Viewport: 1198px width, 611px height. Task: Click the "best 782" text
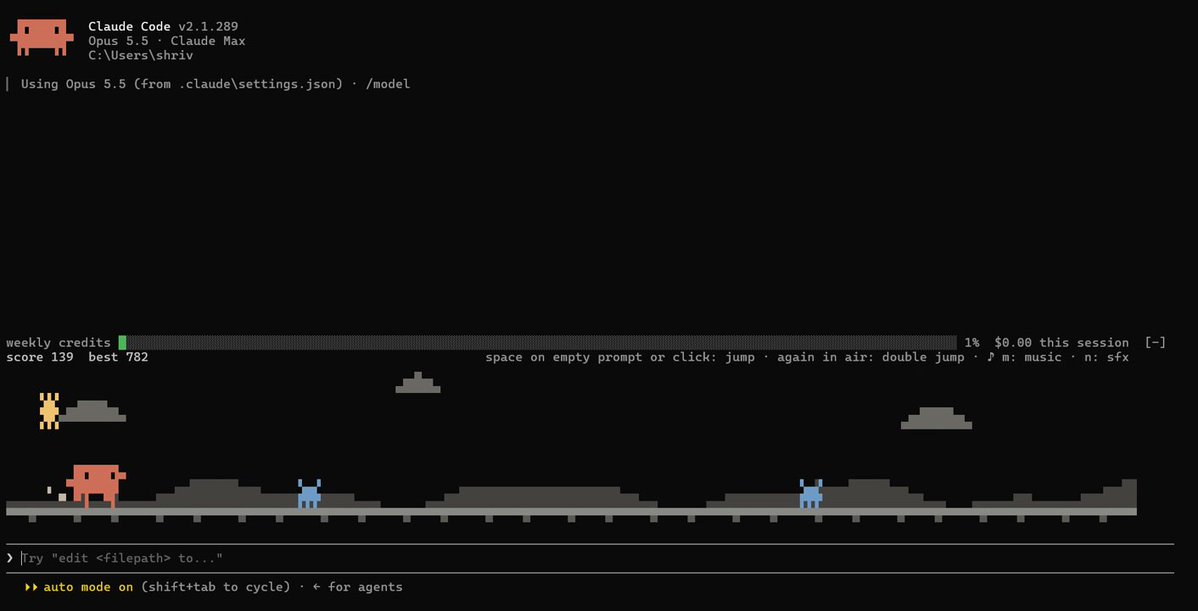[118, 357]
